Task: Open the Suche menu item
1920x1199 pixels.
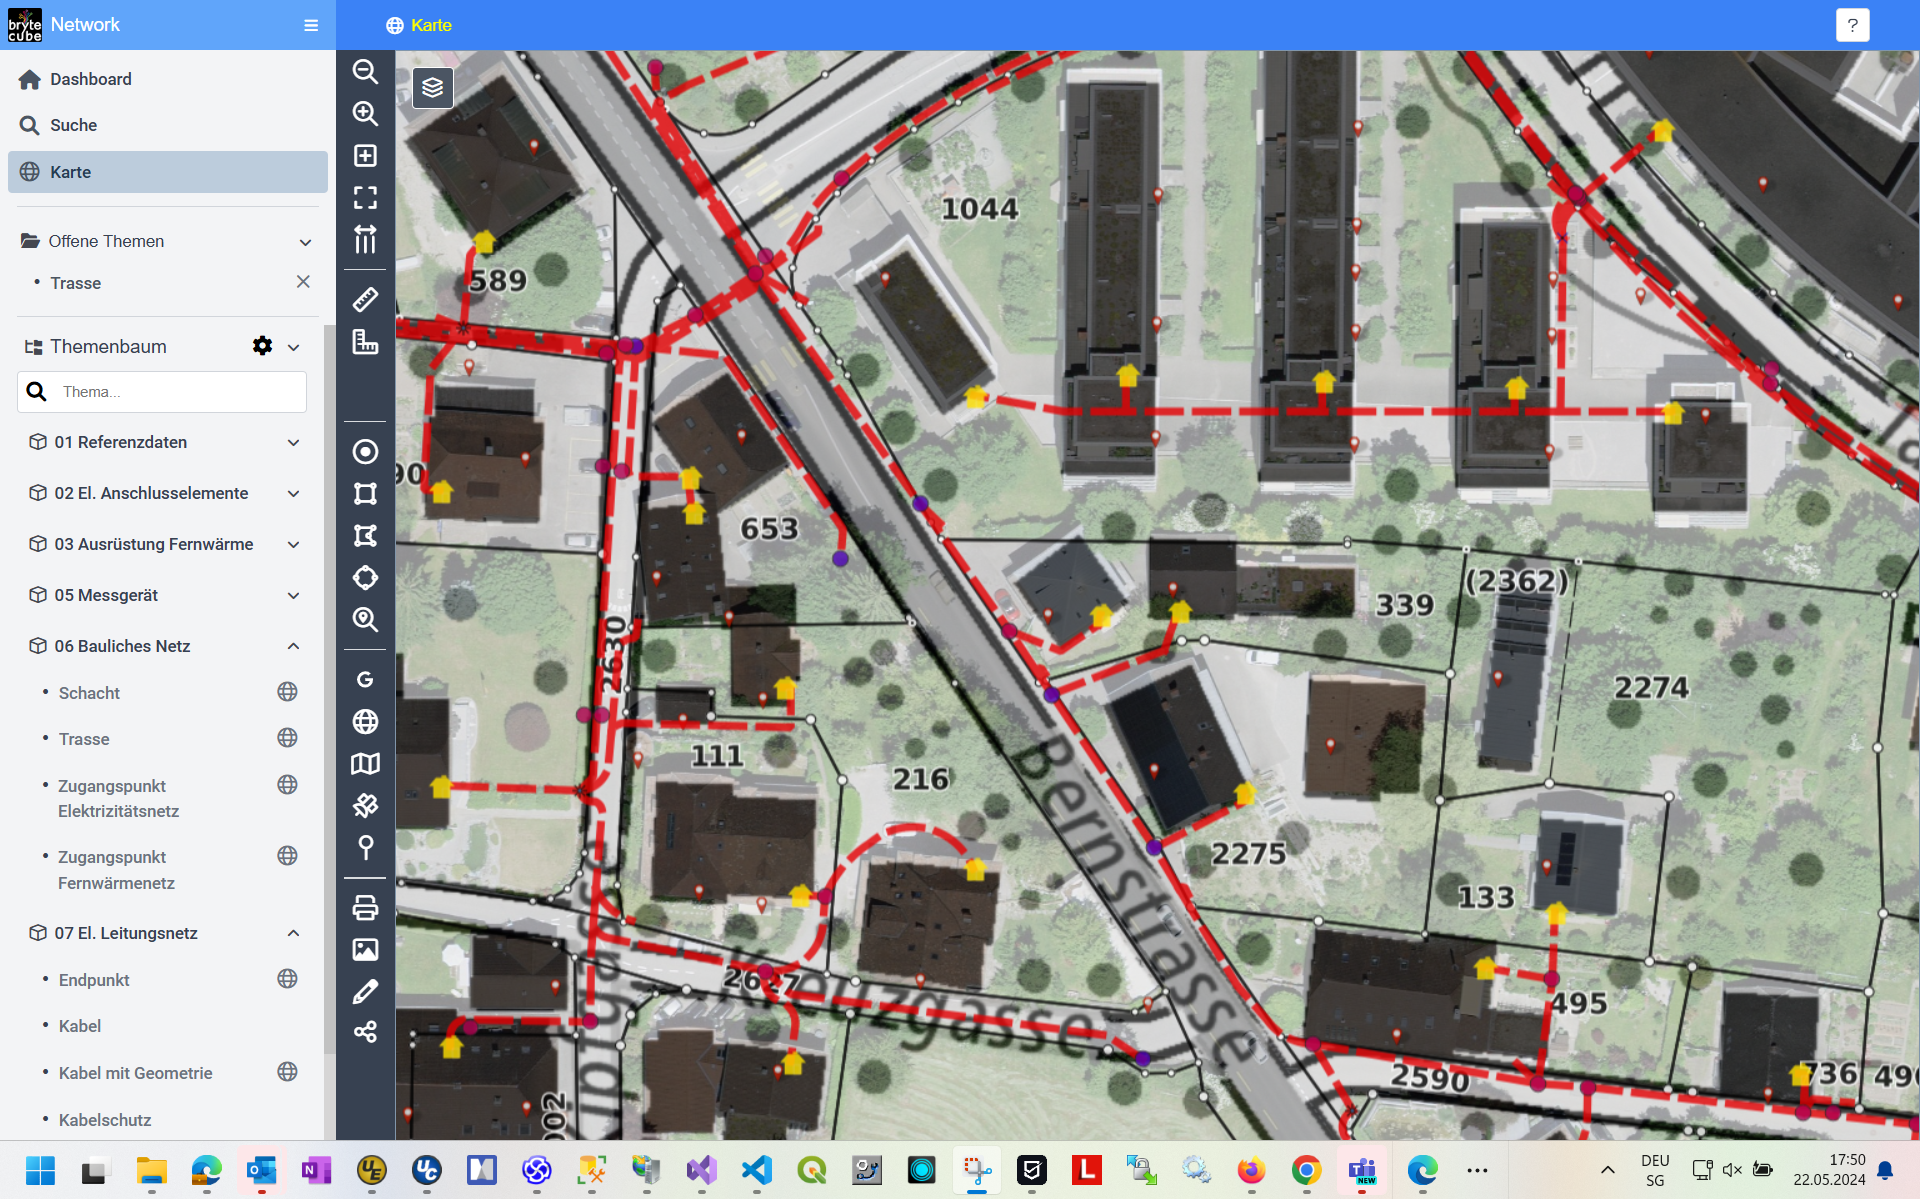Action: pos(73,125)
